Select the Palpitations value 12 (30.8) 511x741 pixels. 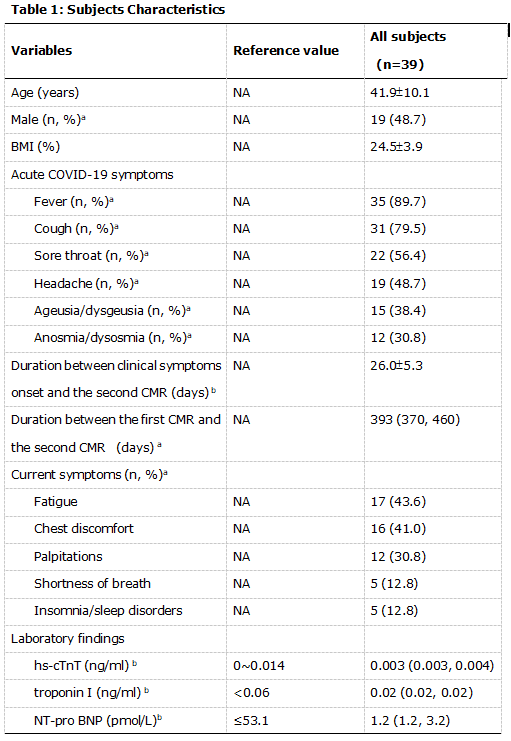coord(398,557)
